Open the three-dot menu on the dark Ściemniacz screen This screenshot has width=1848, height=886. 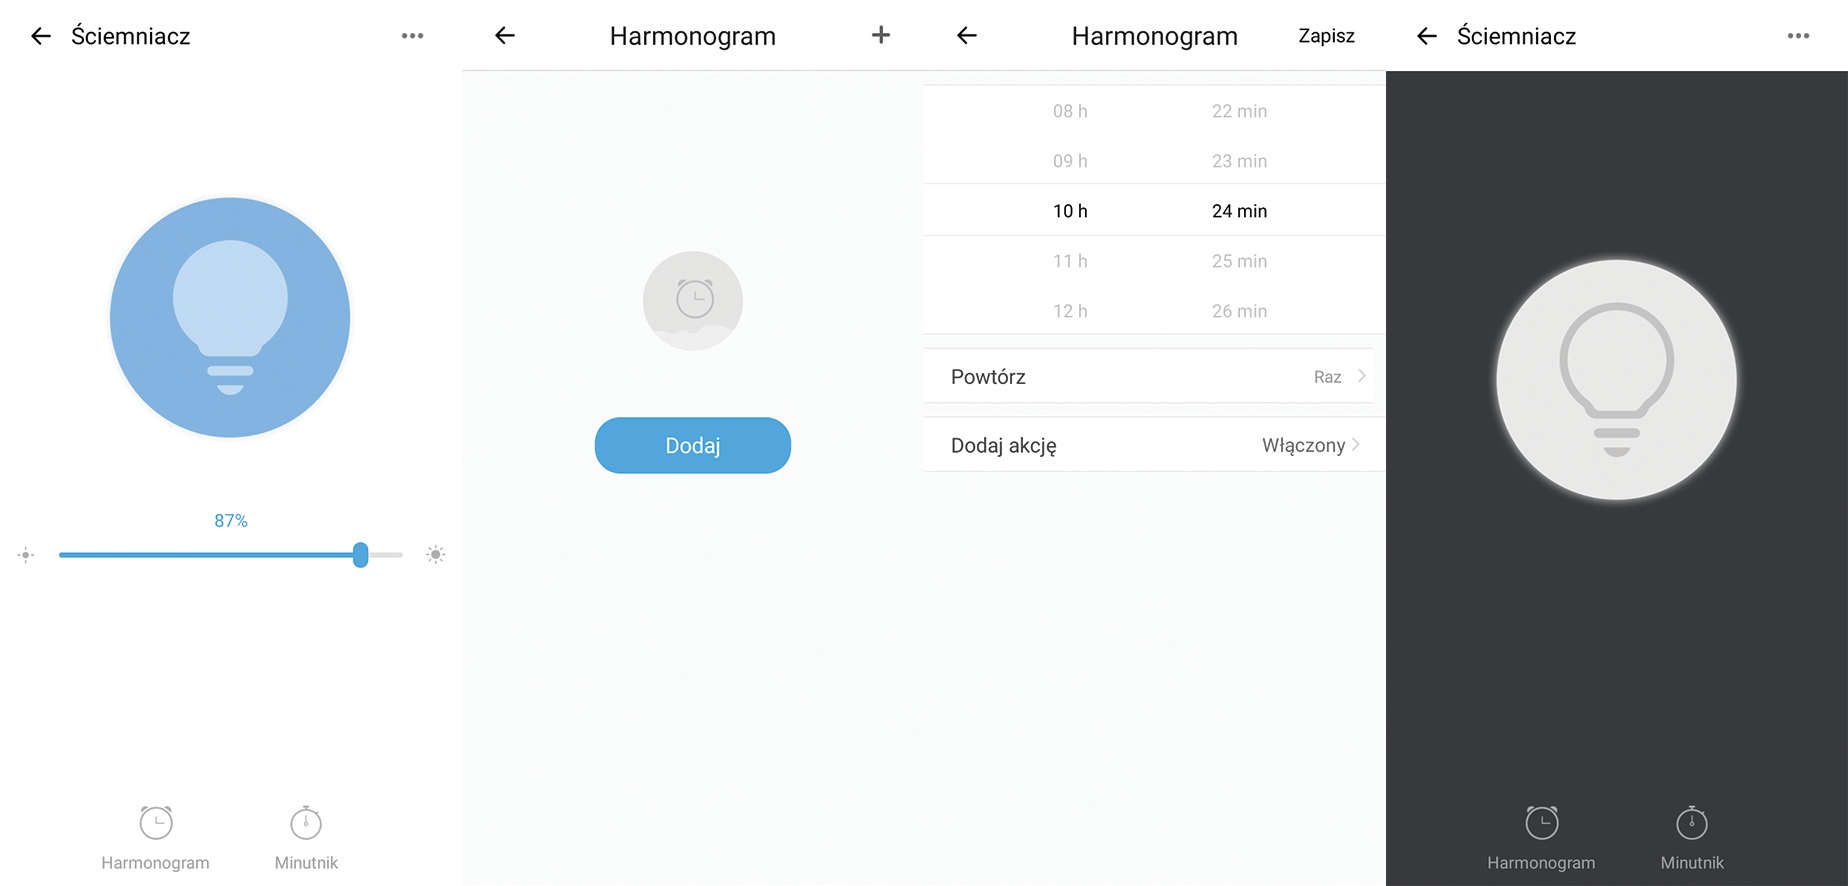(1798, 36)
